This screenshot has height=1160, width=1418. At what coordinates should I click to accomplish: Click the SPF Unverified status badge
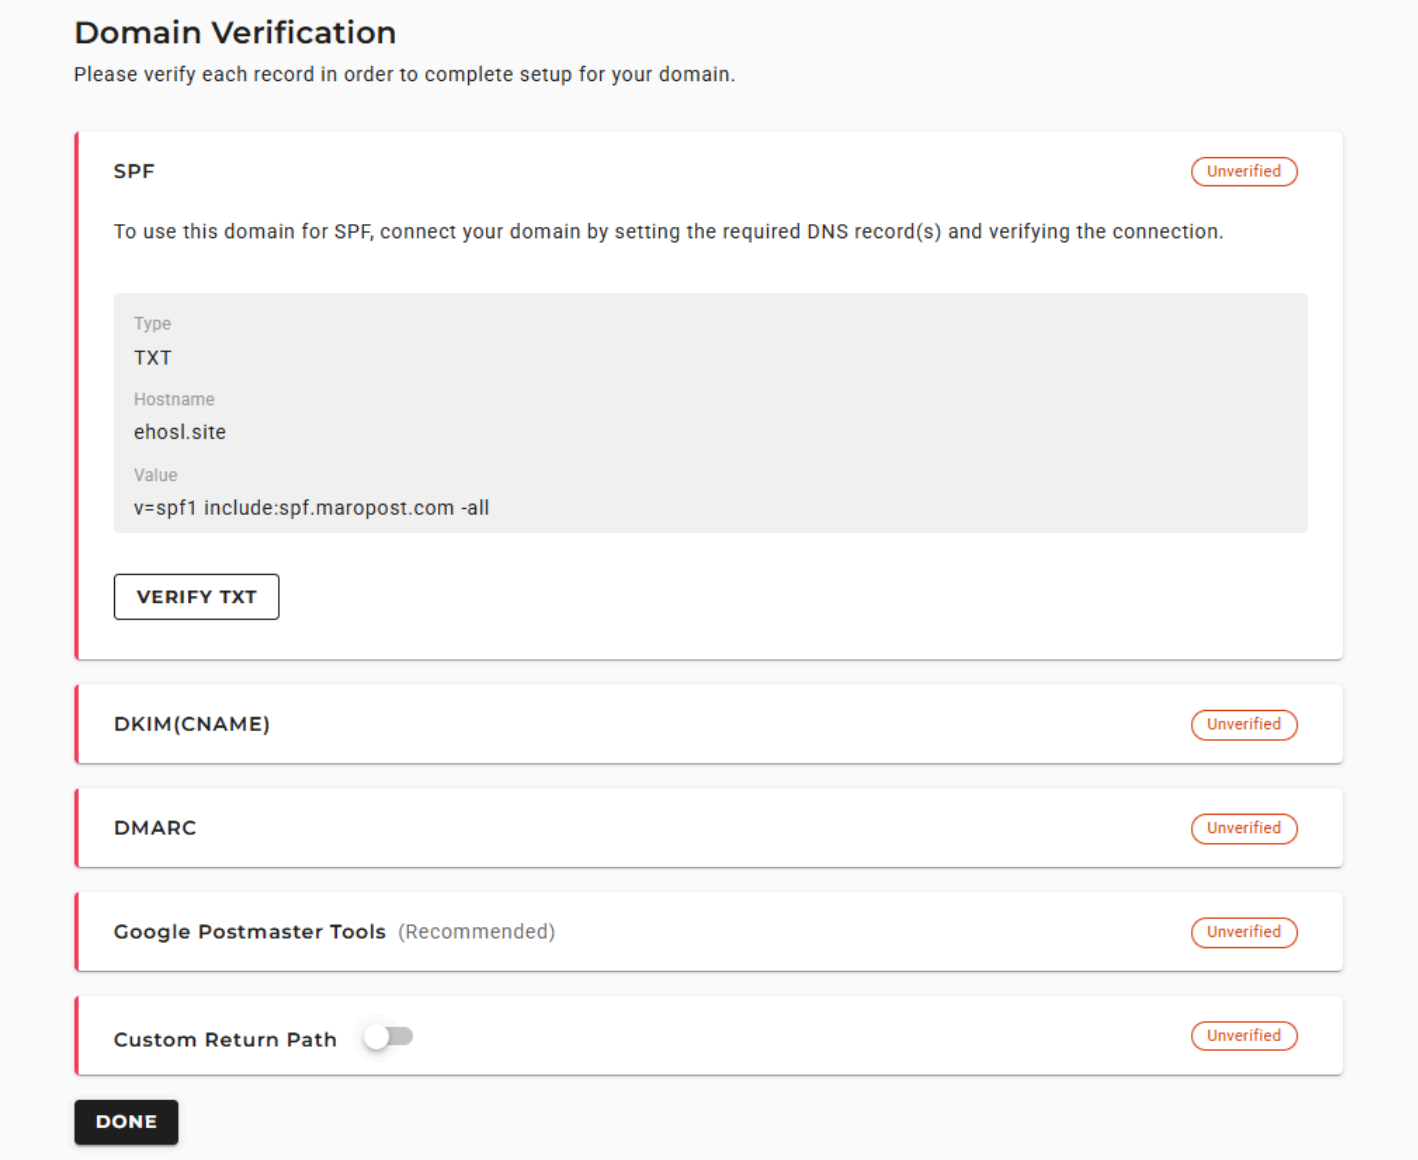1244,171
